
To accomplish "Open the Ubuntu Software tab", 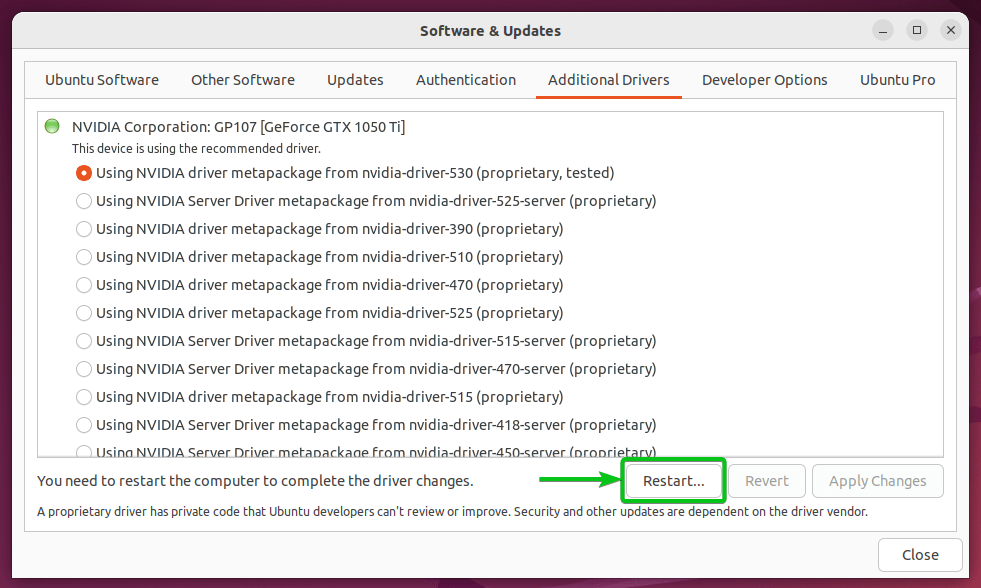I will coord(102,80).
